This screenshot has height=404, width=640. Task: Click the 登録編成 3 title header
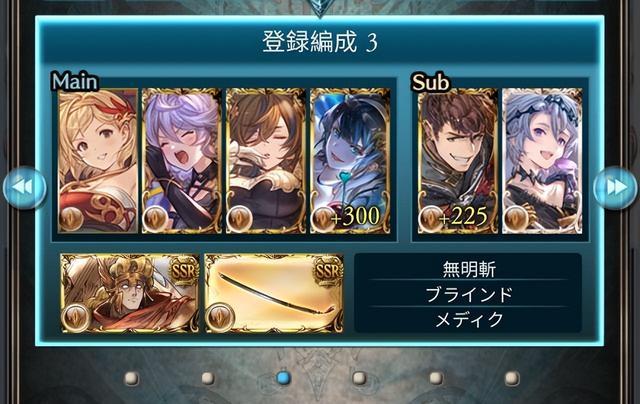(320, 41)
